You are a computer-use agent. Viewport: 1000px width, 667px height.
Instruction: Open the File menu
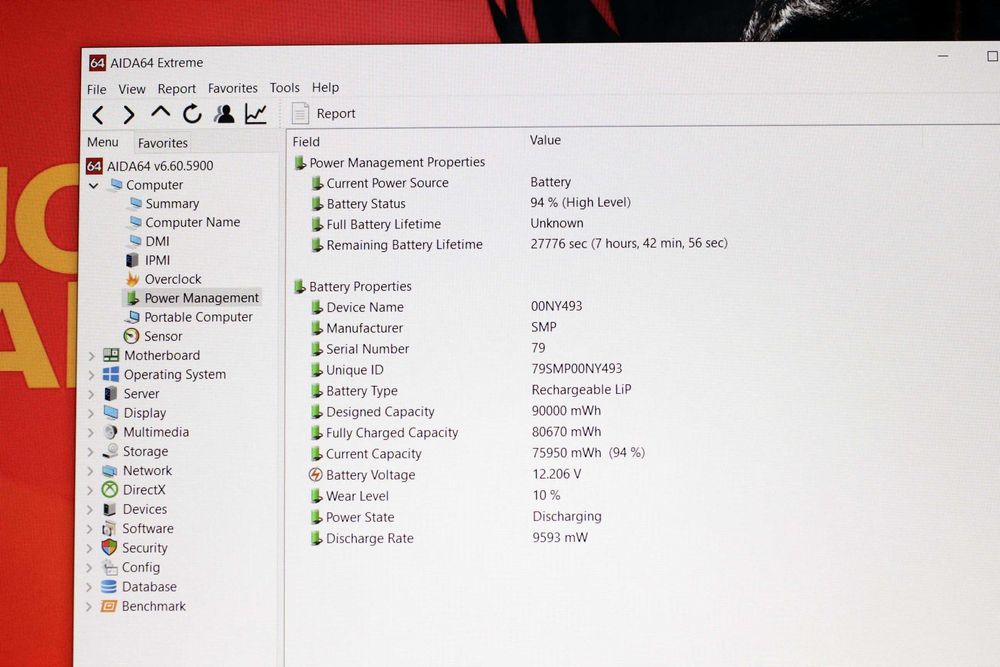tap(96, 89)
